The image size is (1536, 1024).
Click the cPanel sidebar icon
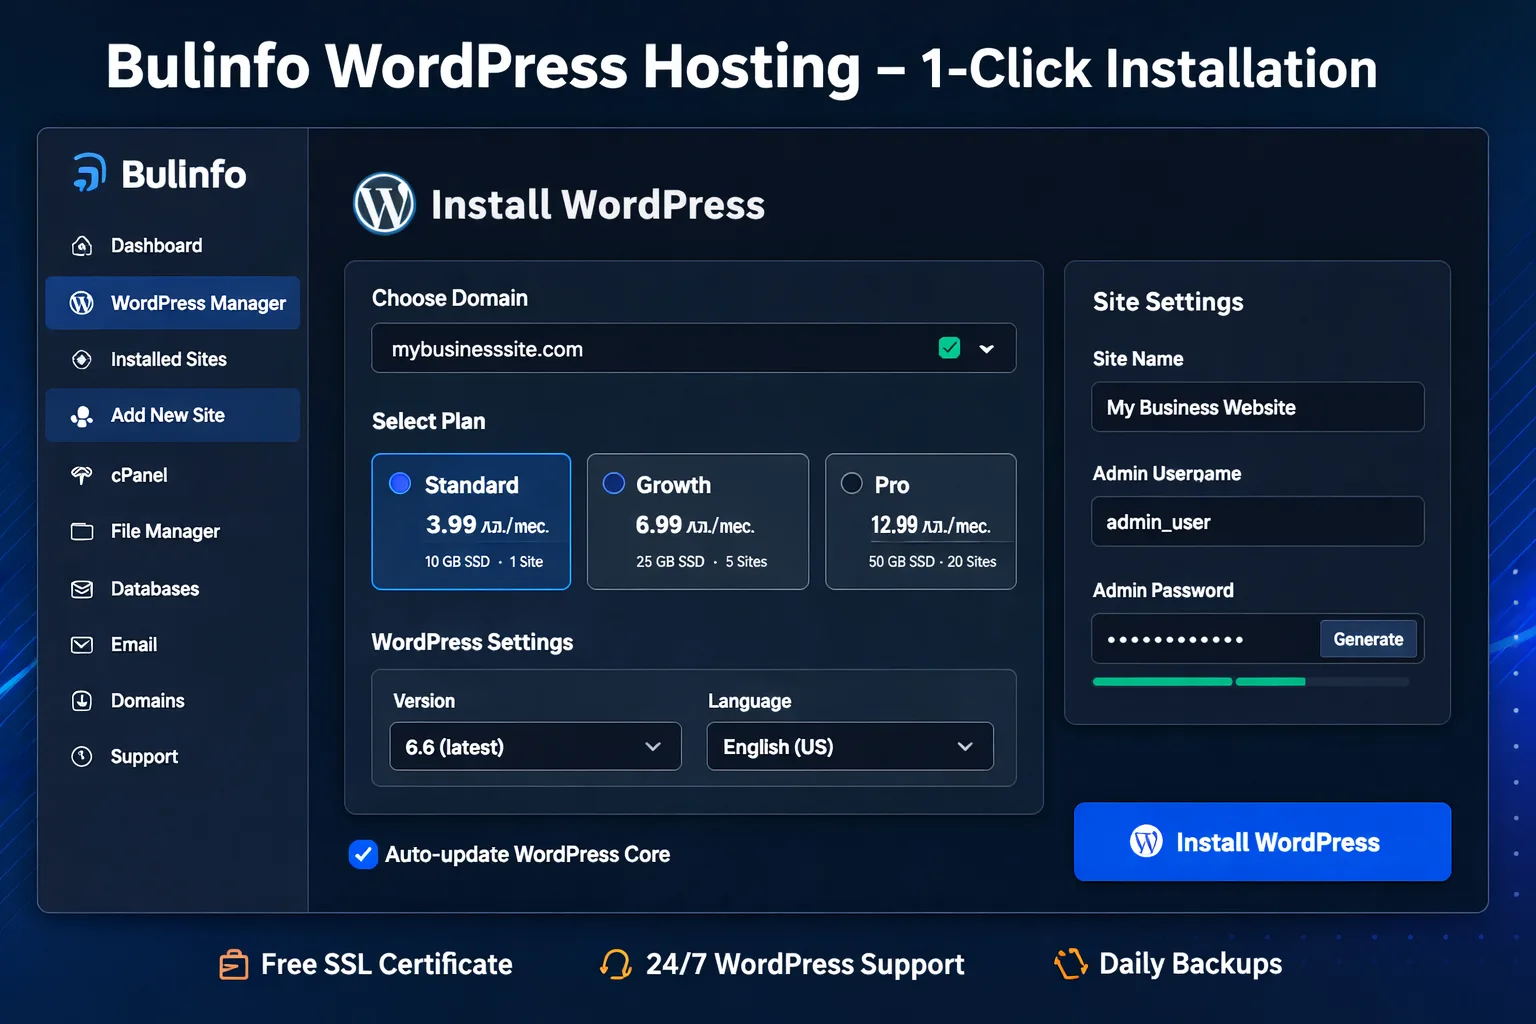(x=82, y=475)
